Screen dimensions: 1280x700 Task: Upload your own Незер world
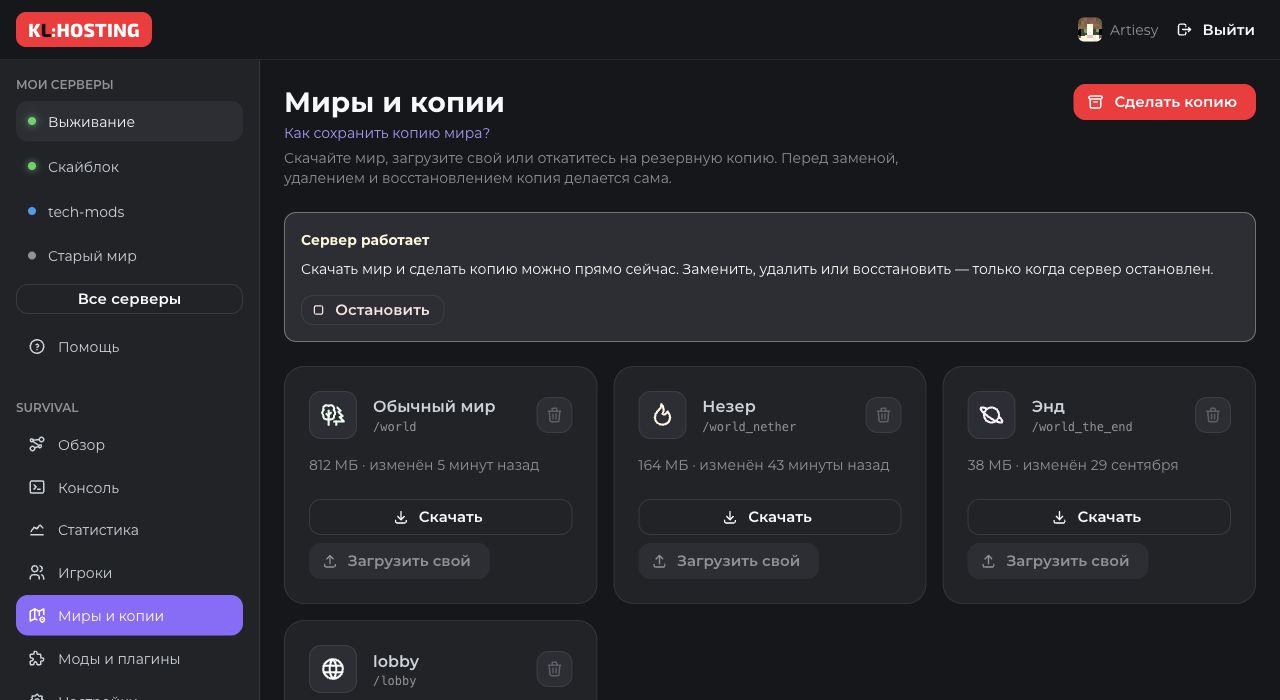[728, 561]
